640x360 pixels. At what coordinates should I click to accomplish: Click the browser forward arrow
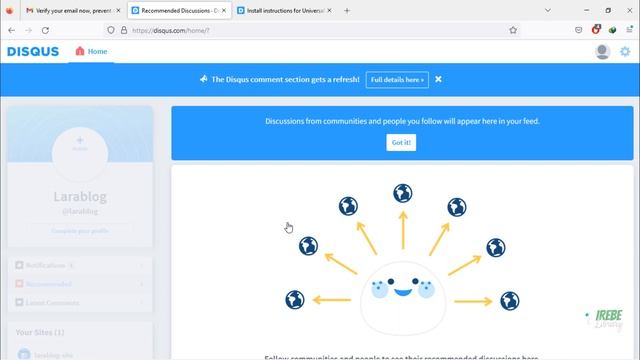(x=28, y=30)
